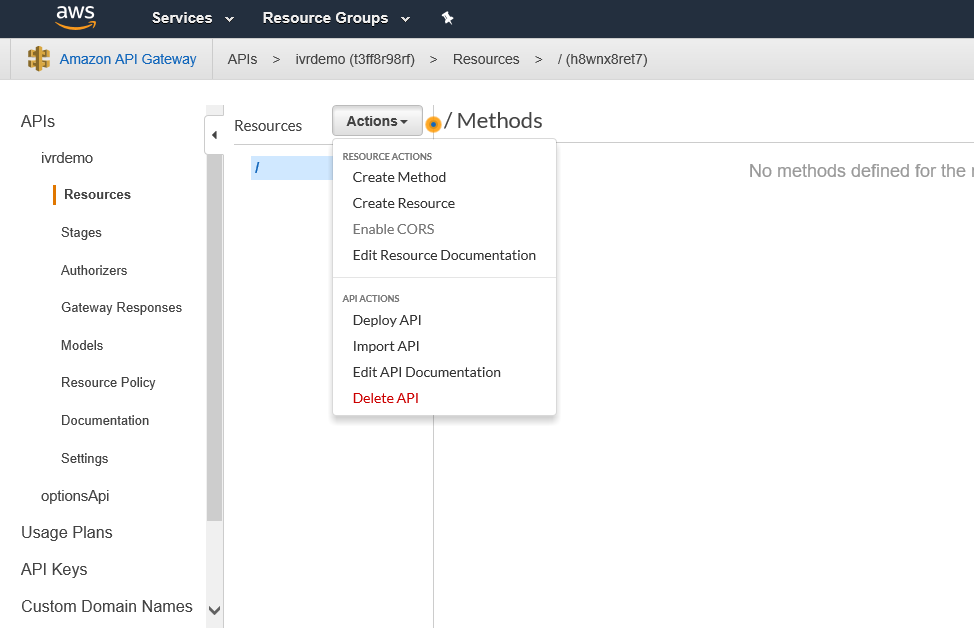
Task: Choose Deploy API in the Actions menu
Action: tap(387, 320)
